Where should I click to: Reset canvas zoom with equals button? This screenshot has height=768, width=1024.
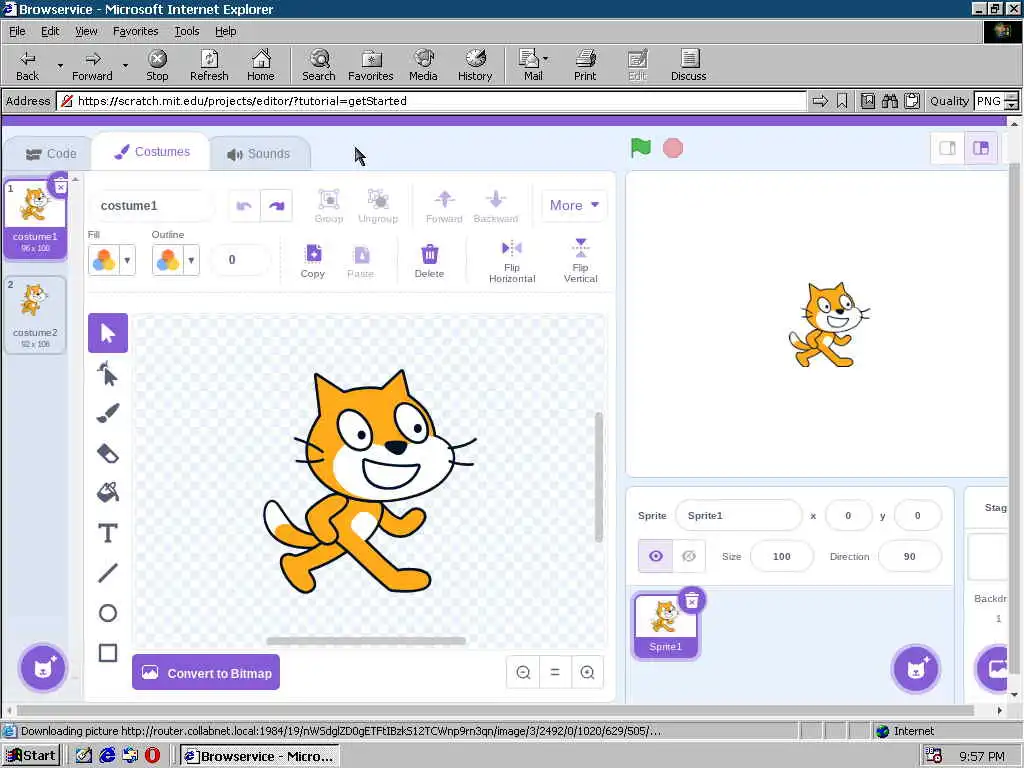(555, 672)
